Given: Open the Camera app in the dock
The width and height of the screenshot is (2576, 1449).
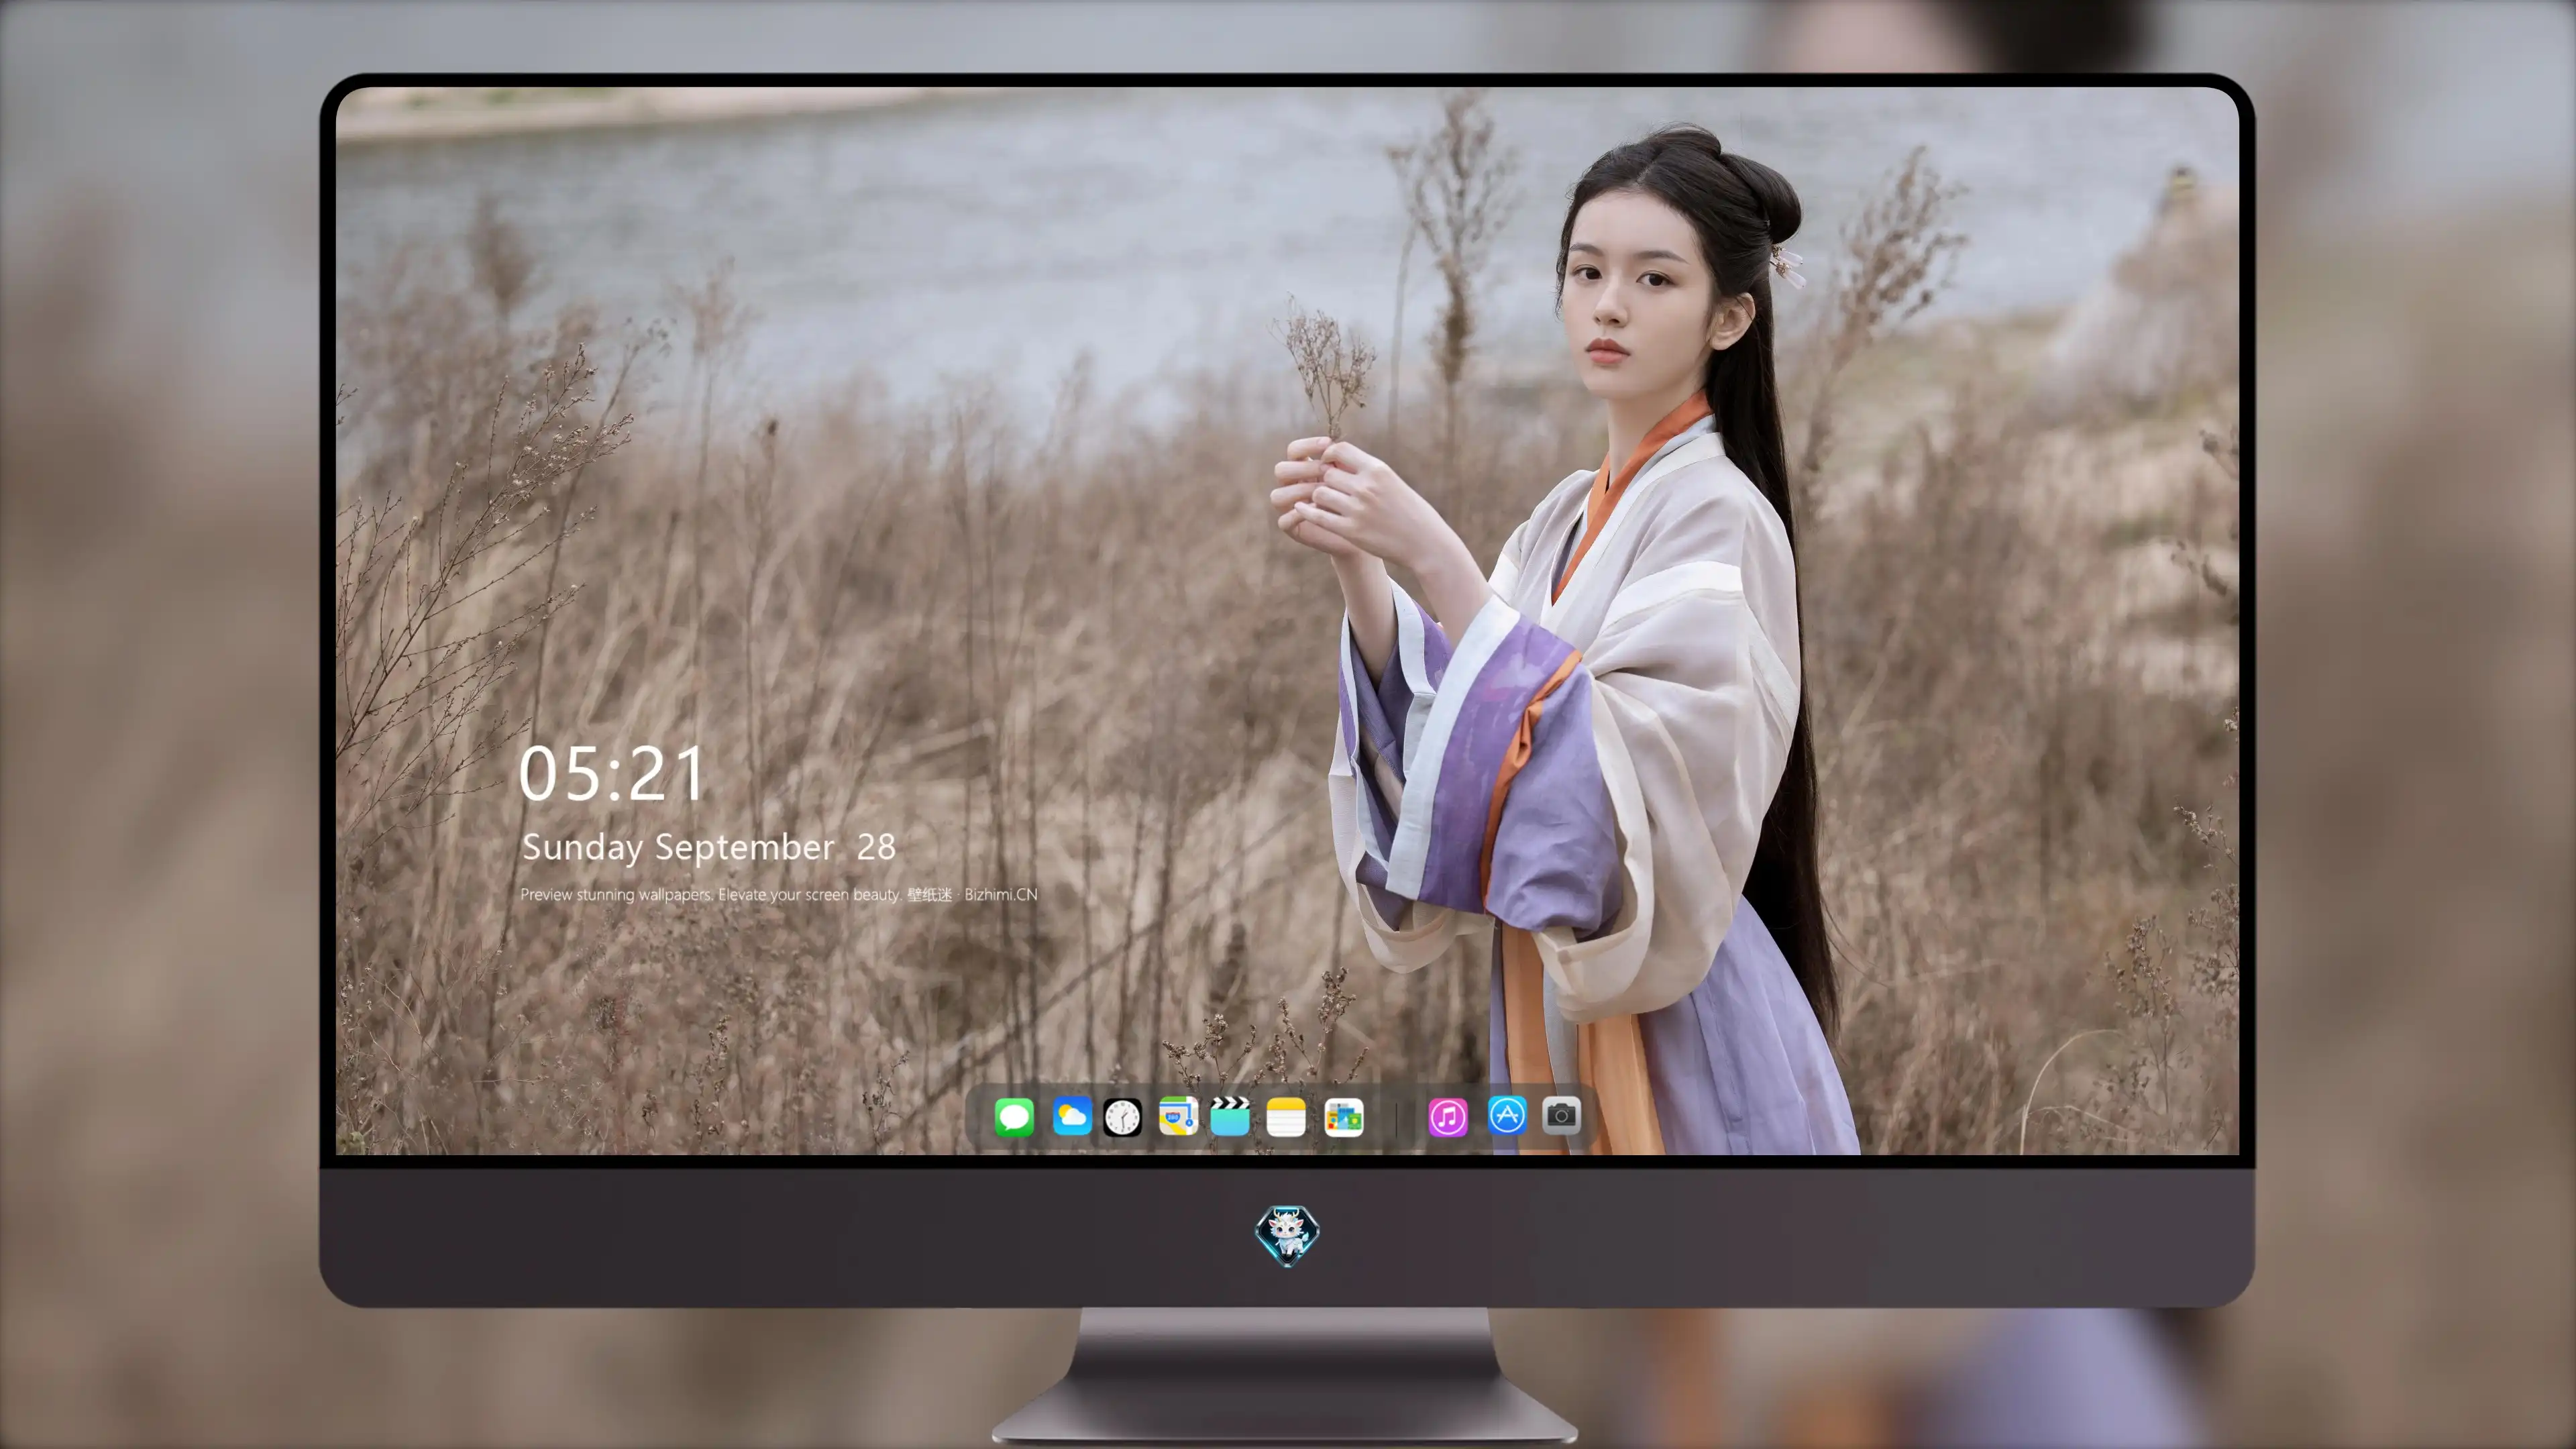Looking at the screenshot, I should [x=1561, y=1115].
